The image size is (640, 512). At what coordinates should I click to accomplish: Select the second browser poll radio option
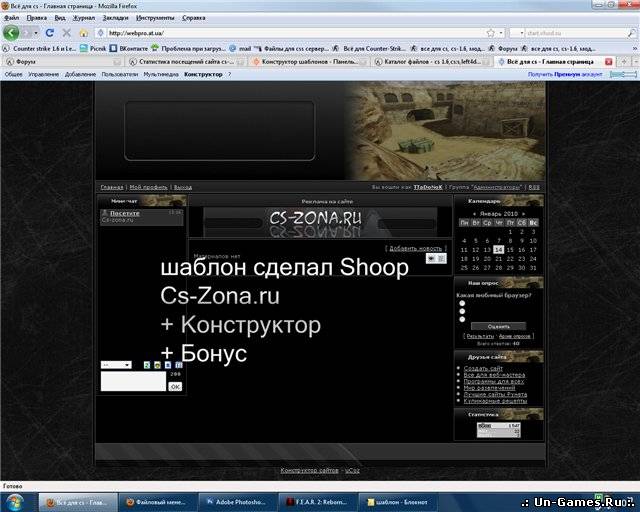point(462,311)
